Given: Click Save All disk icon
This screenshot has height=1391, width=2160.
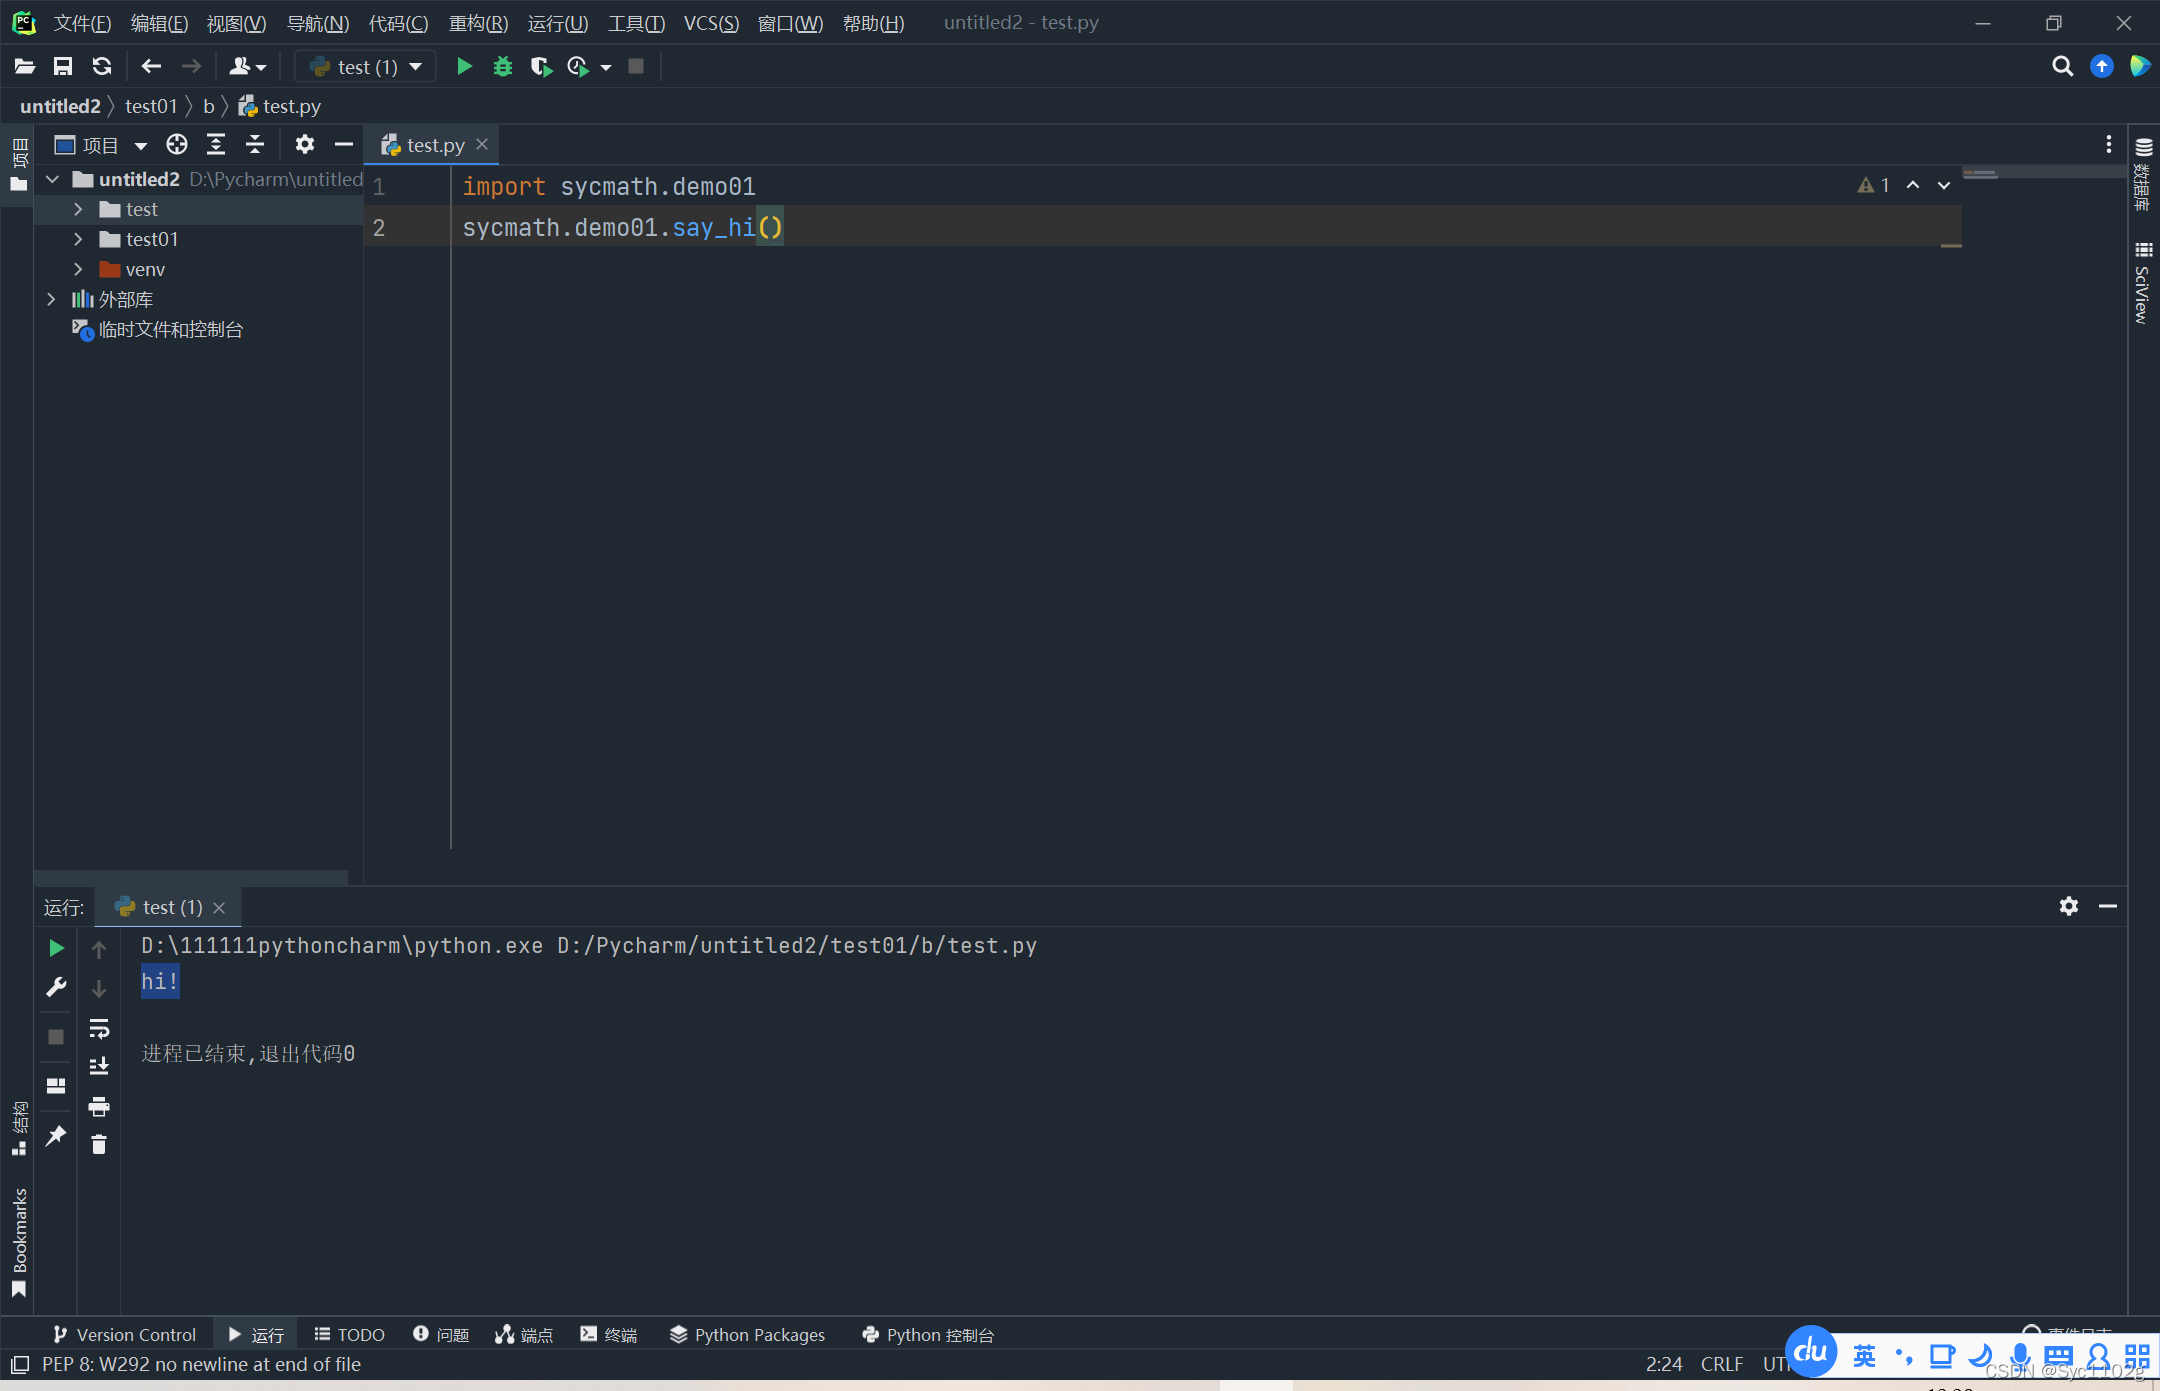Looking at the screenshot, I should tap(63, 66).
